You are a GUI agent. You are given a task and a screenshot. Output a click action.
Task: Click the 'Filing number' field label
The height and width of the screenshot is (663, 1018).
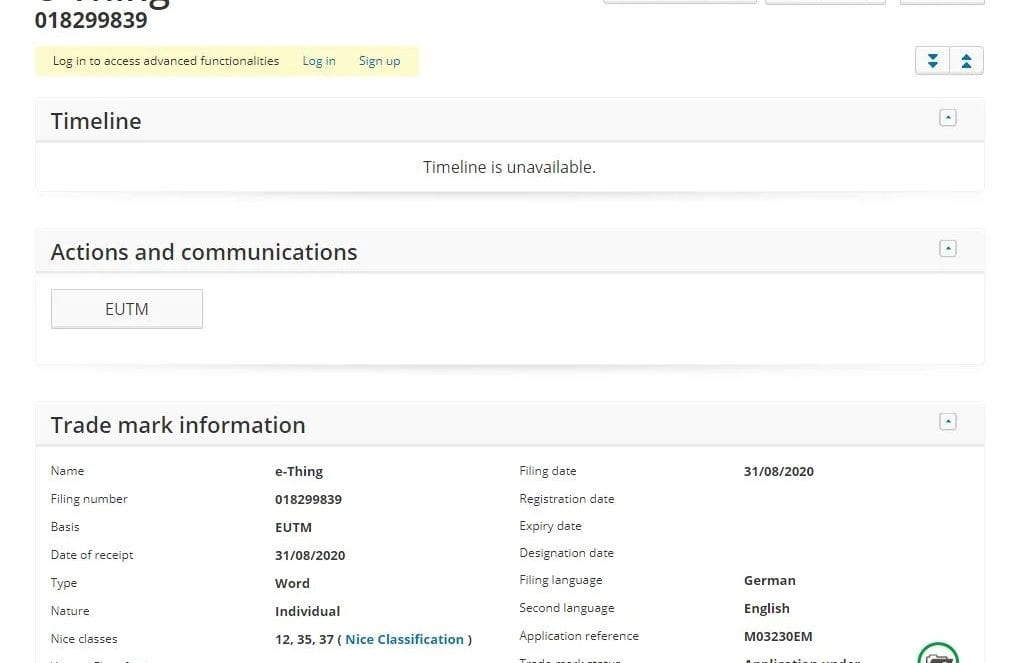tap(89, 499)
